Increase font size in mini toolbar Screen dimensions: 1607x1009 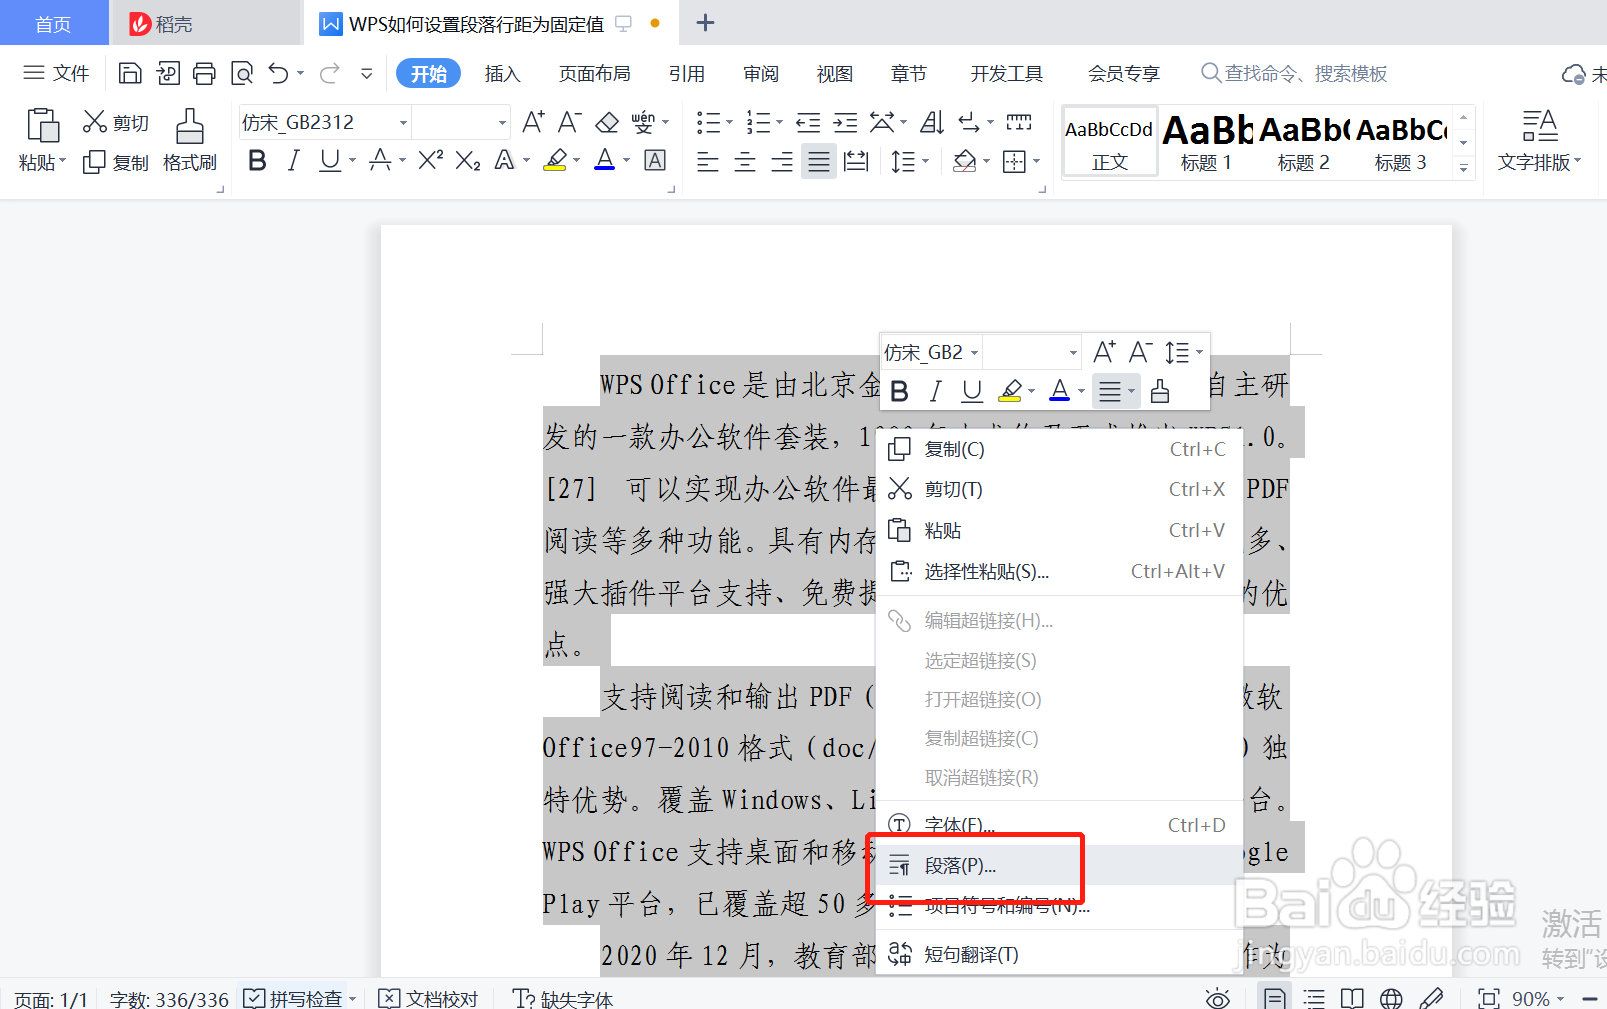(x=1104, y=352)
